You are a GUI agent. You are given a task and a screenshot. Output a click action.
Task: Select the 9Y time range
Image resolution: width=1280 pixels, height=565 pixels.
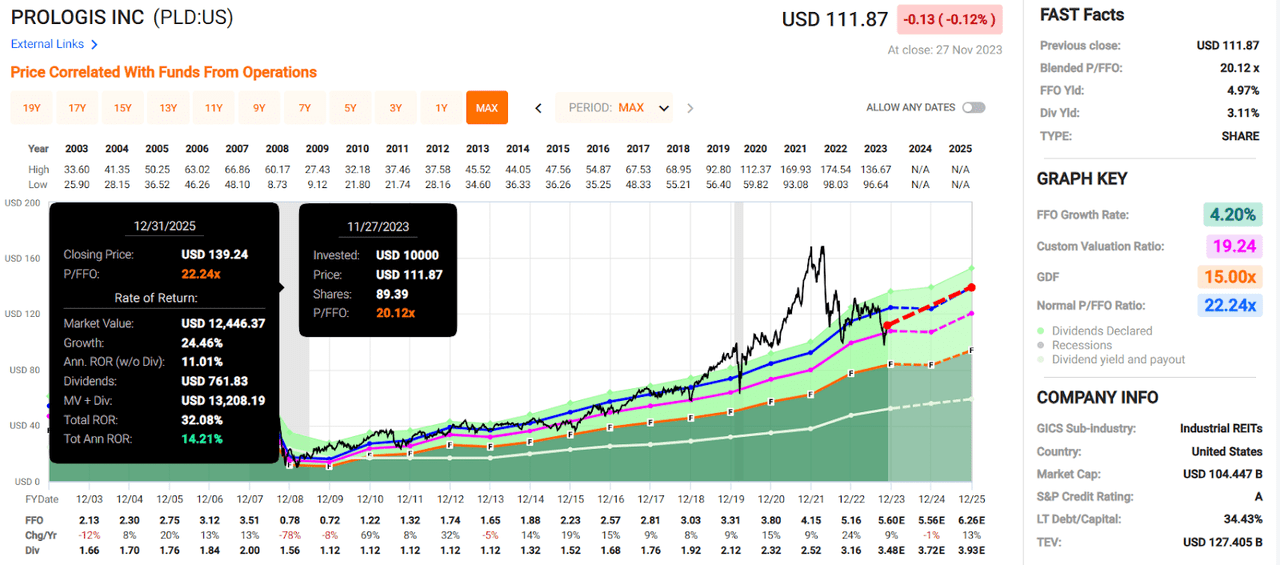tap(259, 107)
